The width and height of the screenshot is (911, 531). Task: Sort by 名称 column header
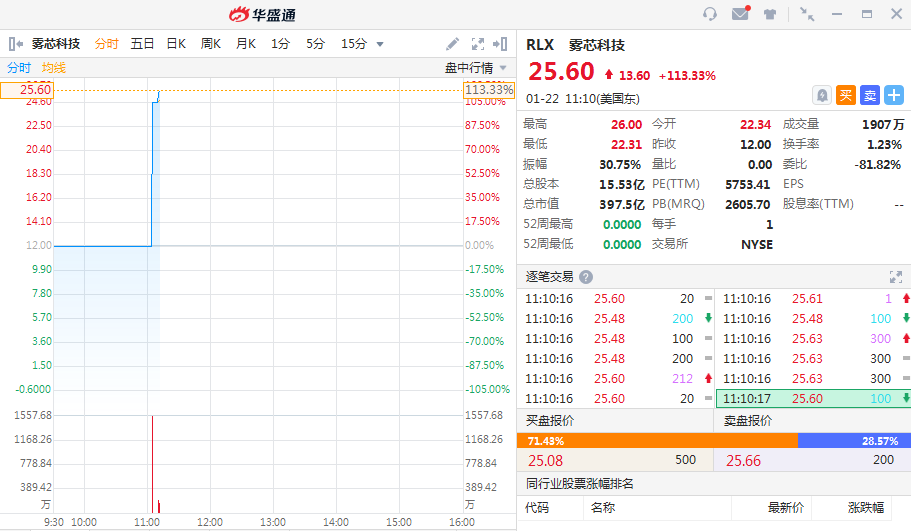(x=602, y=508)
